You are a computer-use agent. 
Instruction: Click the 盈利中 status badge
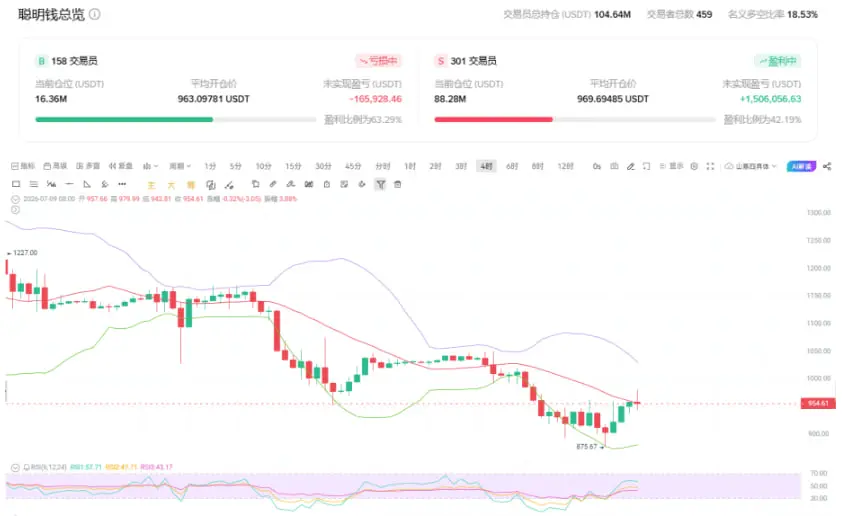[778, 61]
